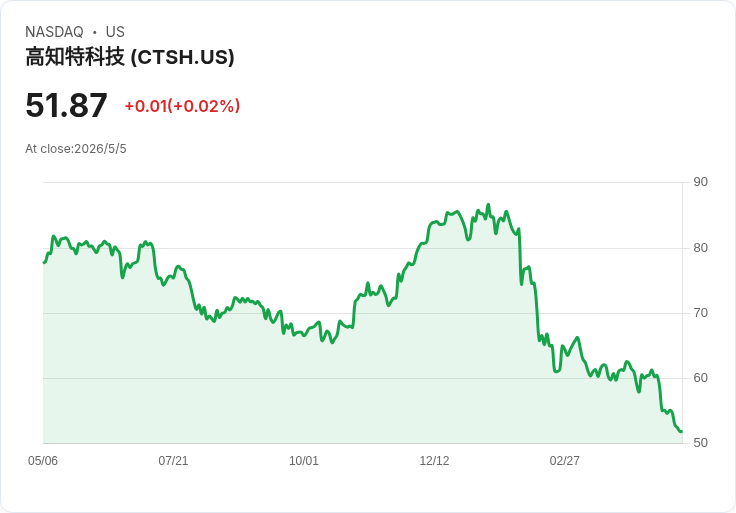Click the NASDAQ exchange label
The height and width of the screenshot is (513, 736).
tap(54, 31)
